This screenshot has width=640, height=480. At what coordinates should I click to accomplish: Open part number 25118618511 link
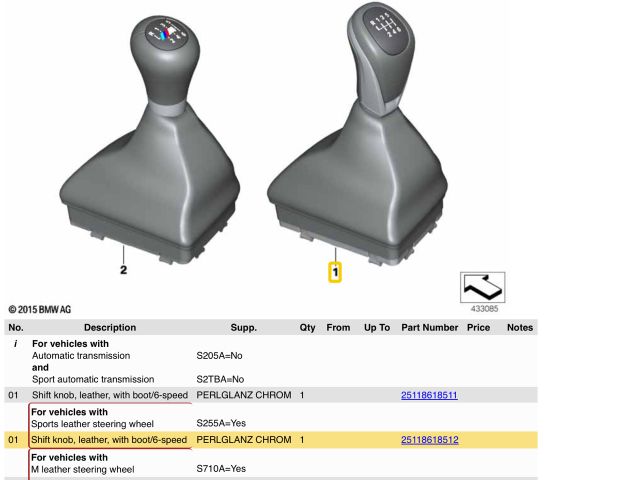point(429,395)
